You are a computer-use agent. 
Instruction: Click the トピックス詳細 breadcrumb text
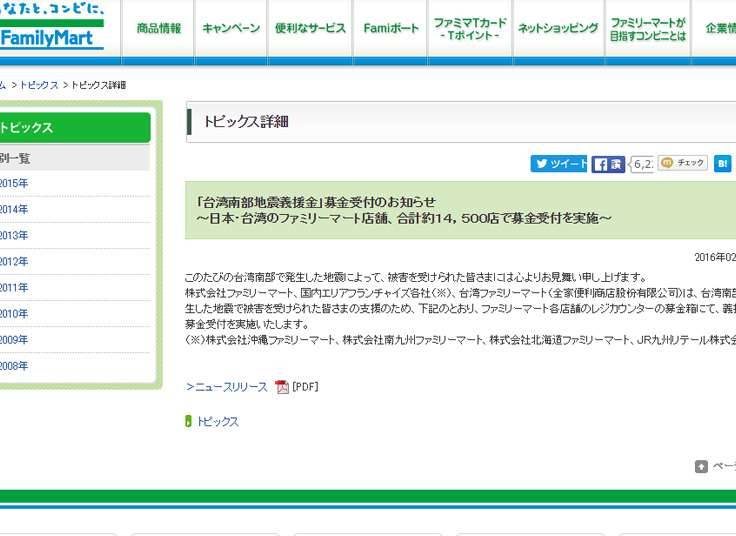pyautogui.click(x=99, y=85)
